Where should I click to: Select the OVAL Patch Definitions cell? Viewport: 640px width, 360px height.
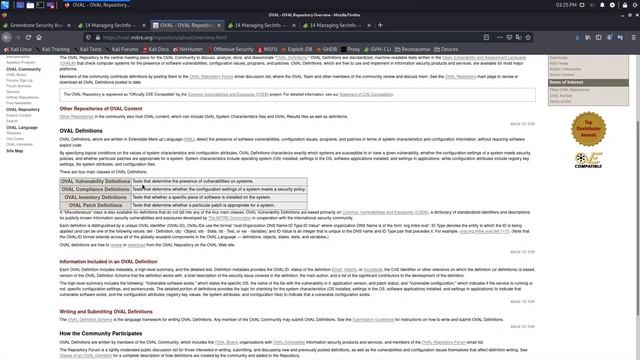[x=95, y=205]
